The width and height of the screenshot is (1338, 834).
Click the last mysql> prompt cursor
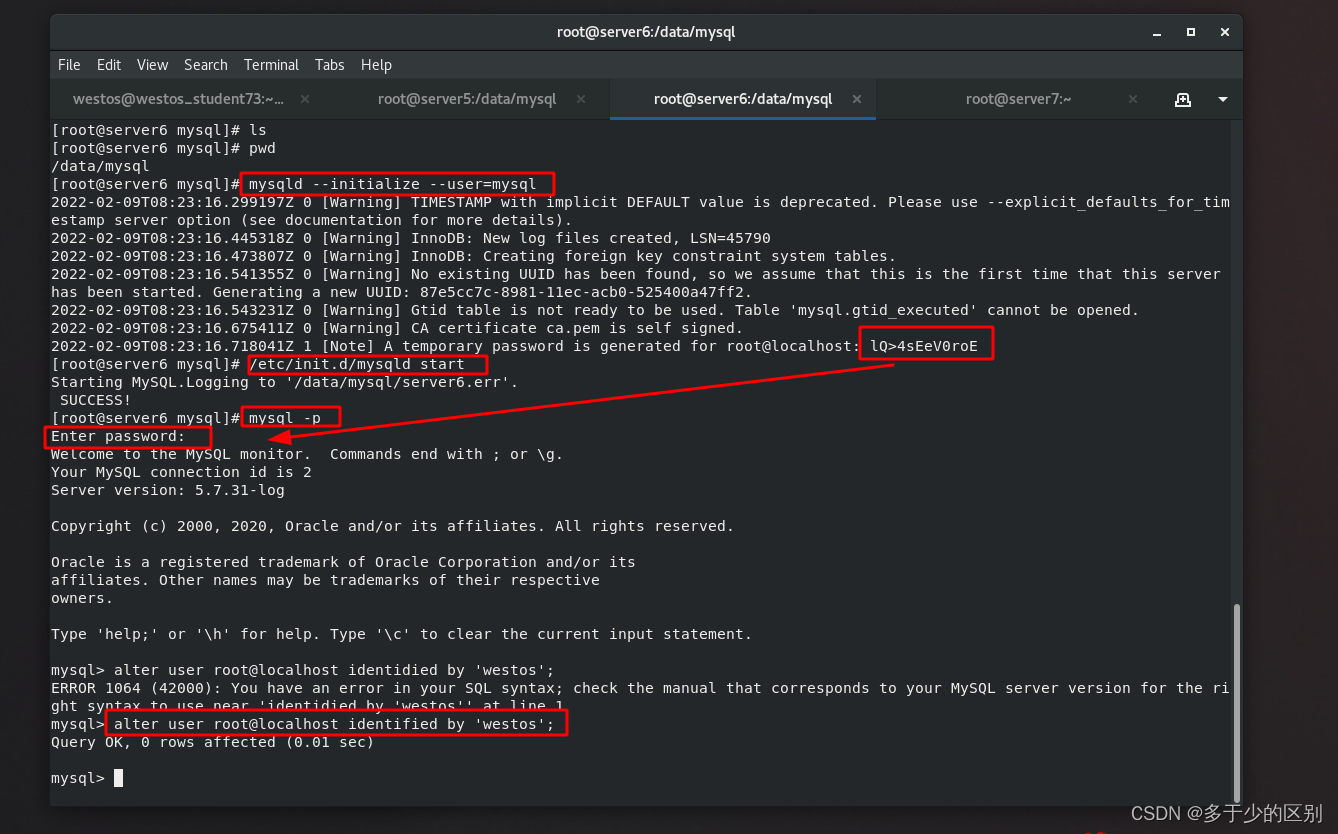pyautogui.click(x=118, y=778)
